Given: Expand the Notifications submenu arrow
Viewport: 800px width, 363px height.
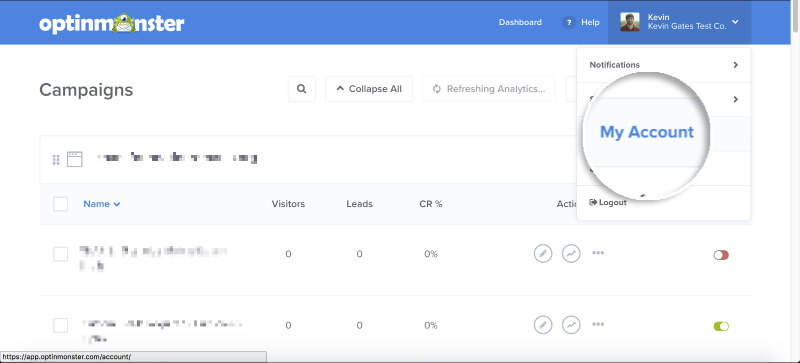Looking at the screenshot, I should pos(735,65).
